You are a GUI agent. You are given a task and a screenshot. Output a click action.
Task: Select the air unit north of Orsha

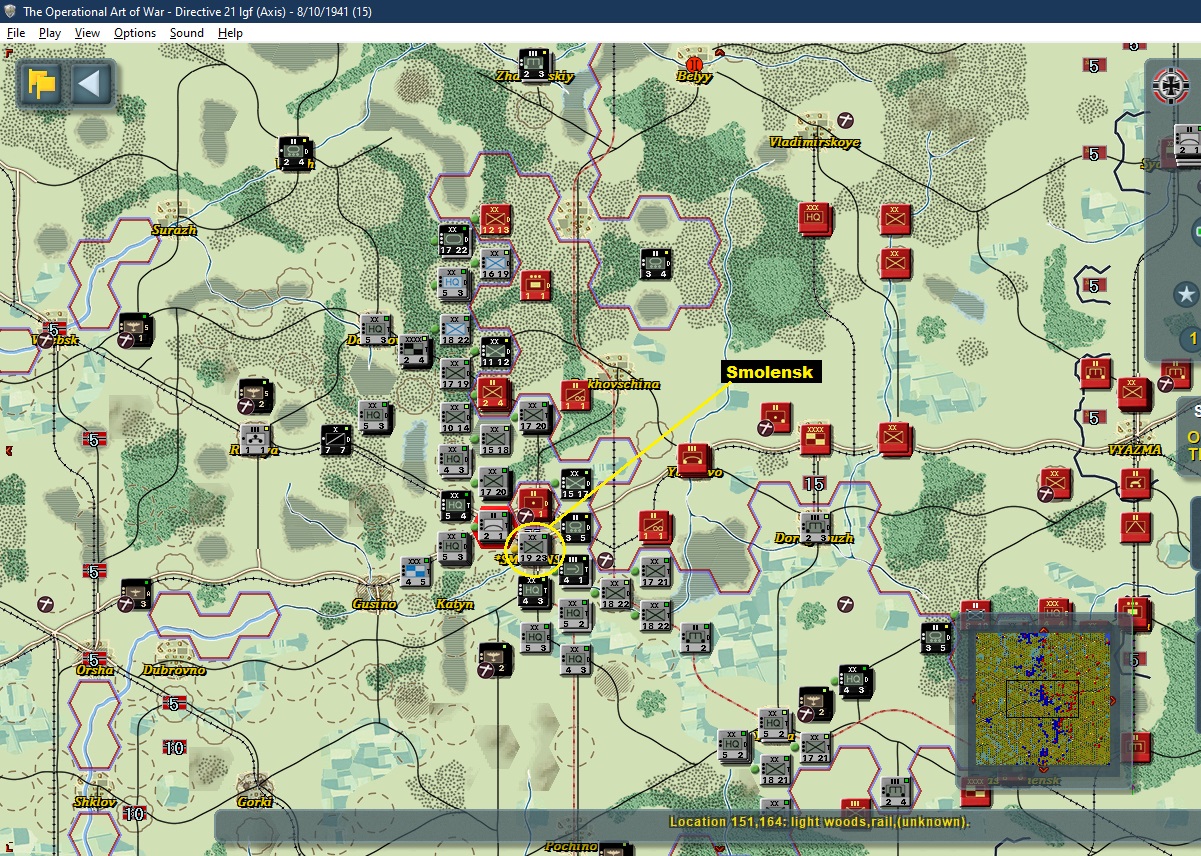tap(135, 594)
